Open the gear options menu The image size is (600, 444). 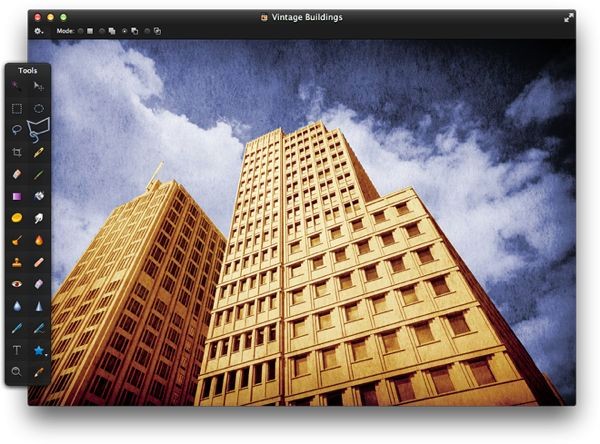[x=39, y=31]
